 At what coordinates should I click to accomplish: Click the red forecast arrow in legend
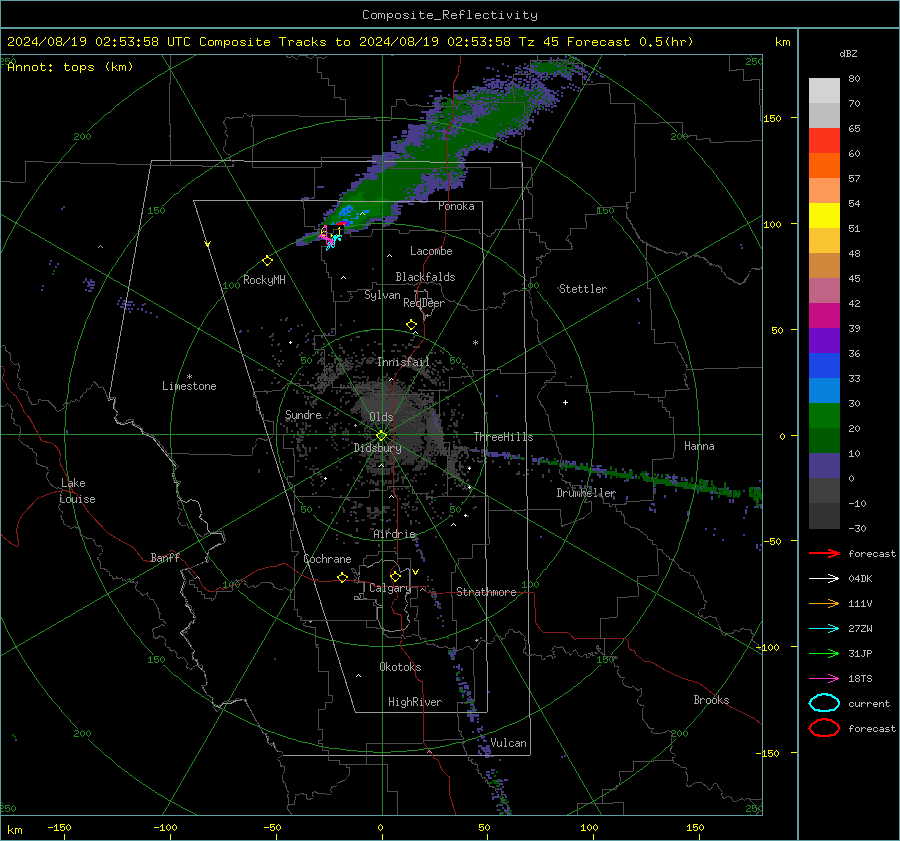click(824, 553)
